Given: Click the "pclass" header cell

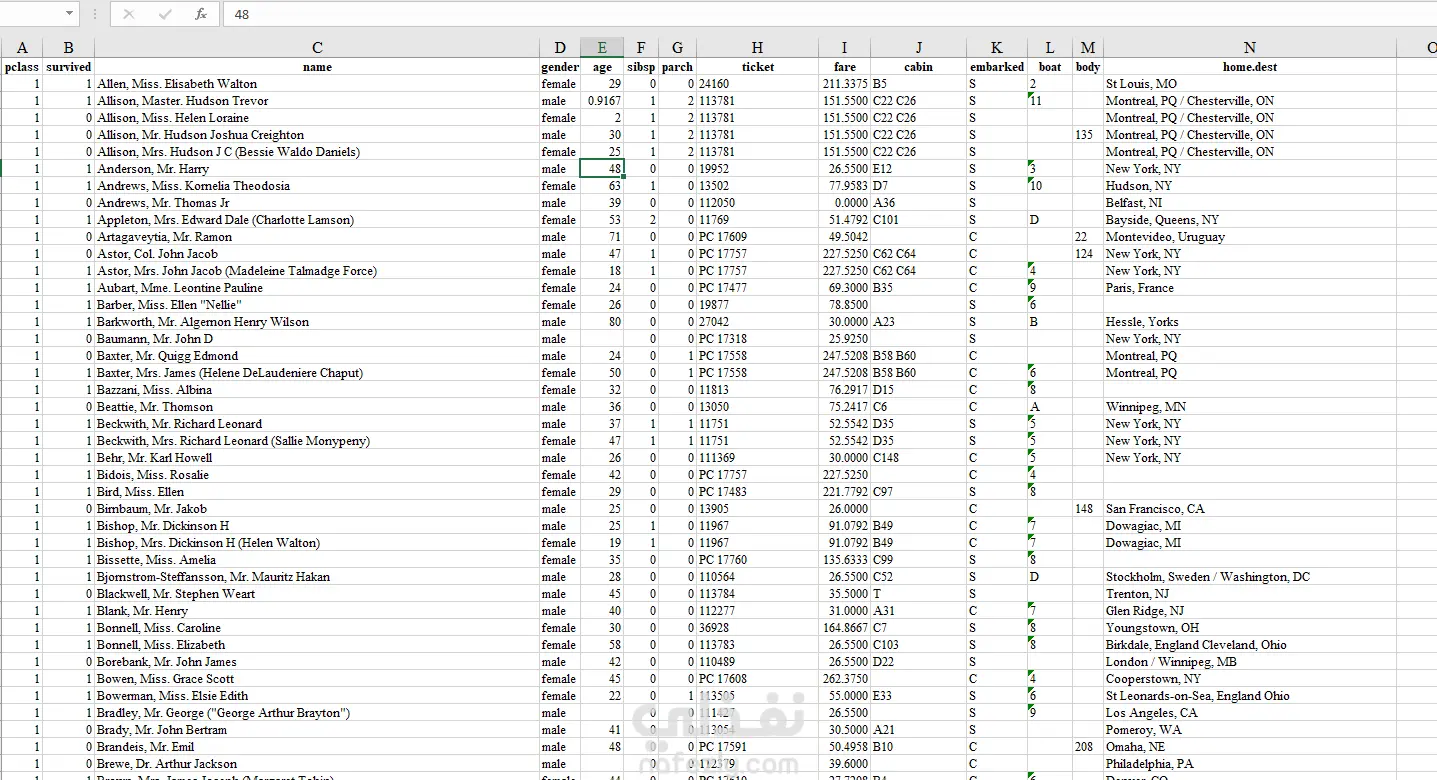Looking at the screenshot, I should pyautogui.click(x=22, y=67).
